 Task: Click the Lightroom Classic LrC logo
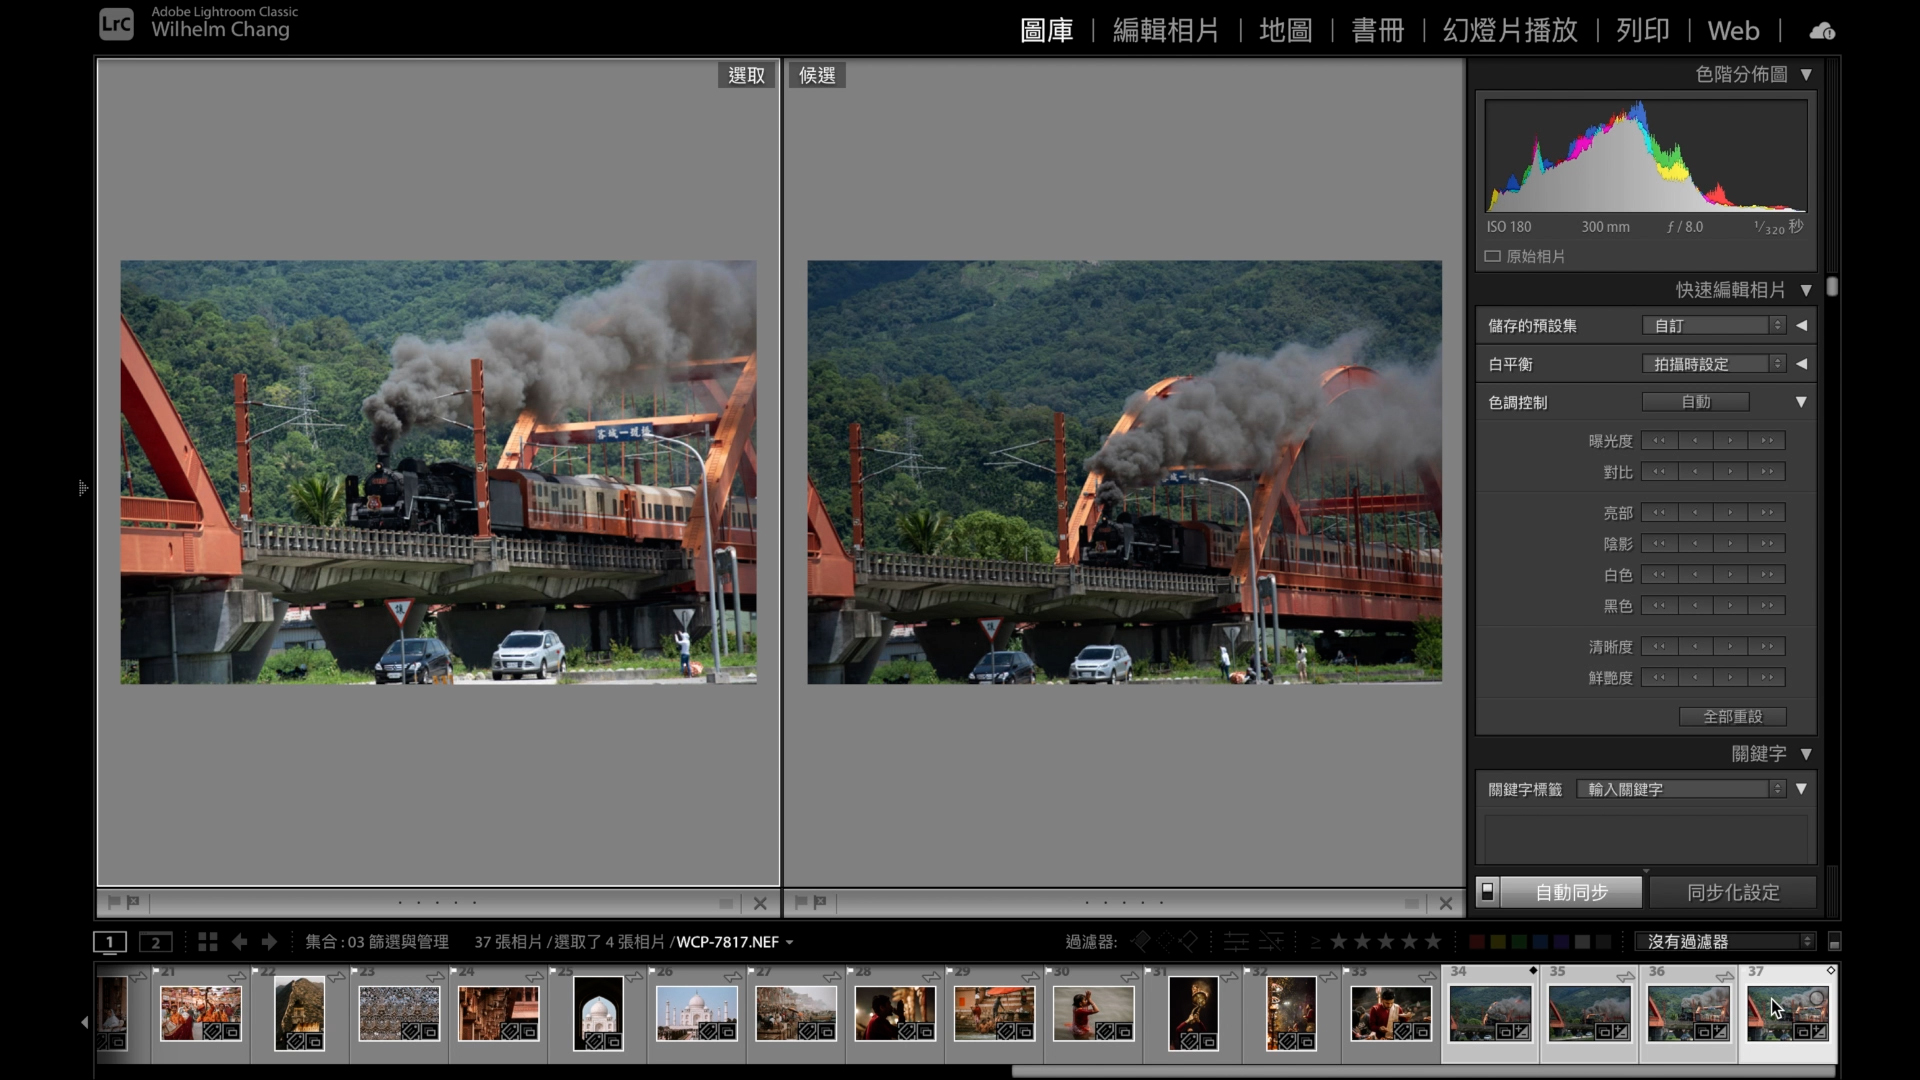click(116, 23)
